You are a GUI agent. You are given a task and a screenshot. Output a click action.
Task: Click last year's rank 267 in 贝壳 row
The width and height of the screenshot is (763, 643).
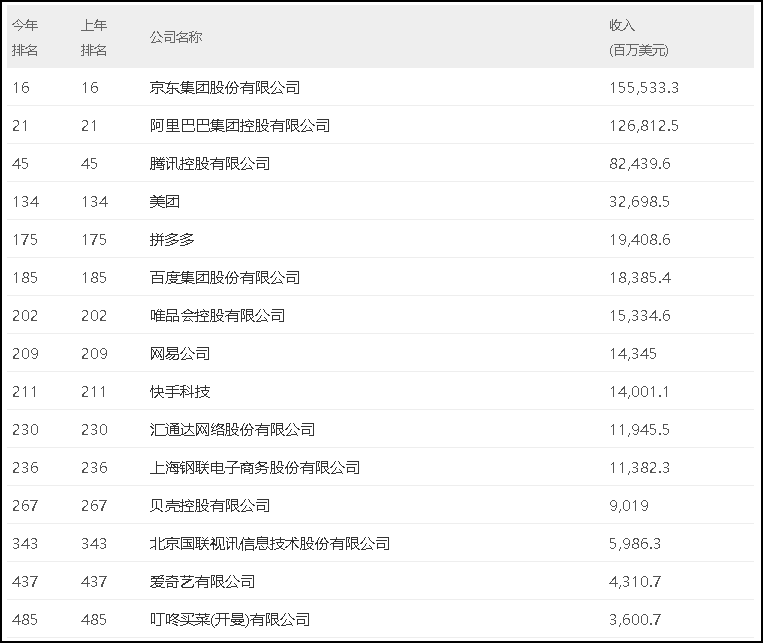coord(94,505)
